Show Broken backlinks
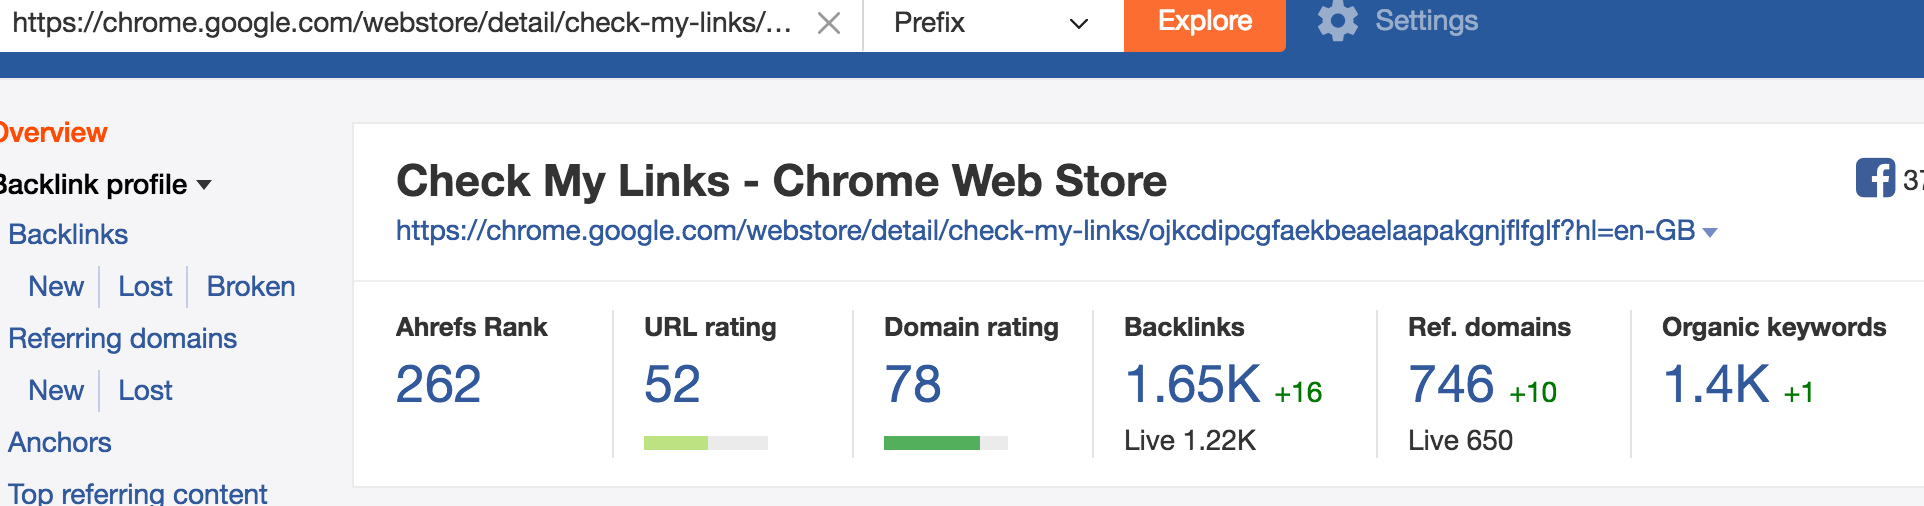The image size is (1924, 506). [251, 287]
